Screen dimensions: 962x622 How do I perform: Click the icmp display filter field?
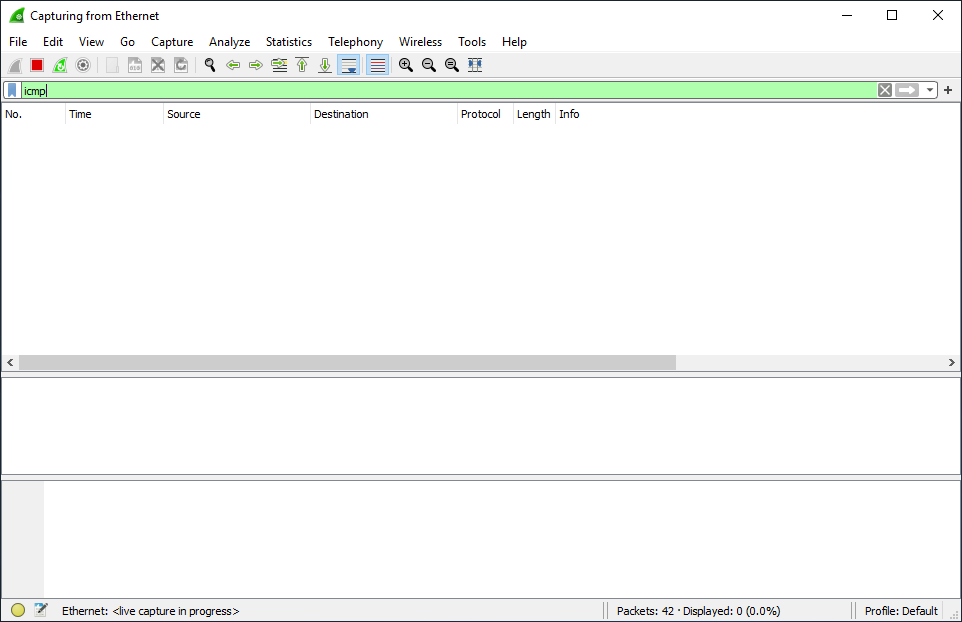449,91
